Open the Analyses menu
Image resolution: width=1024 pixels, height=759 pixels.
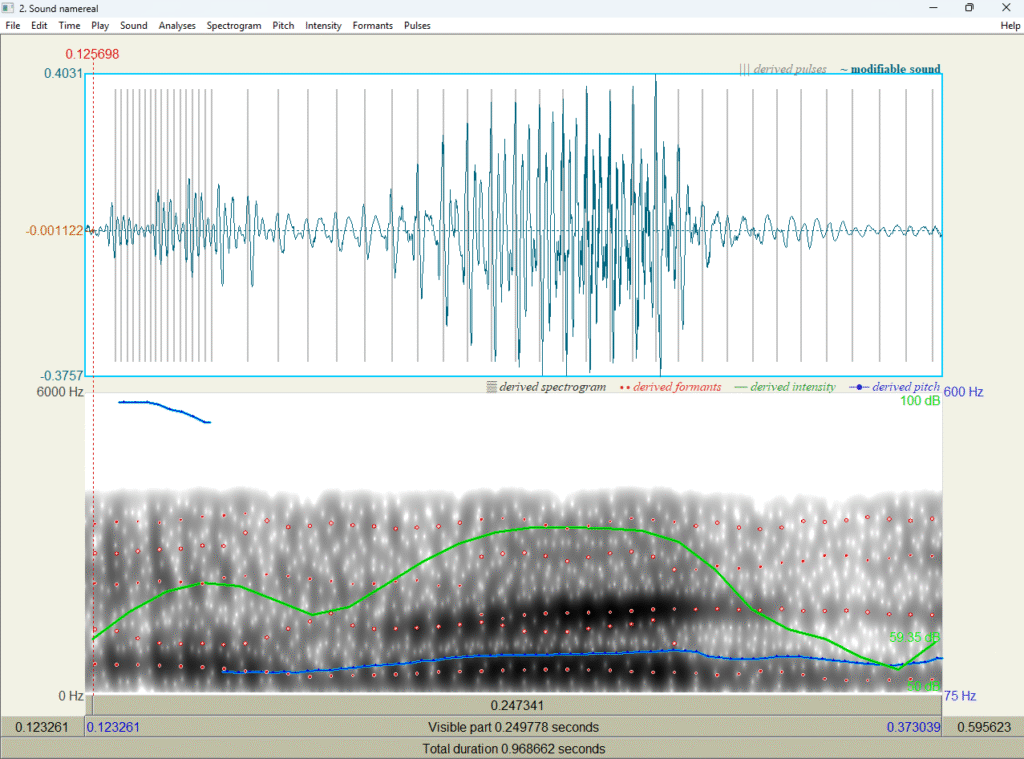click(x=177, y=25)
